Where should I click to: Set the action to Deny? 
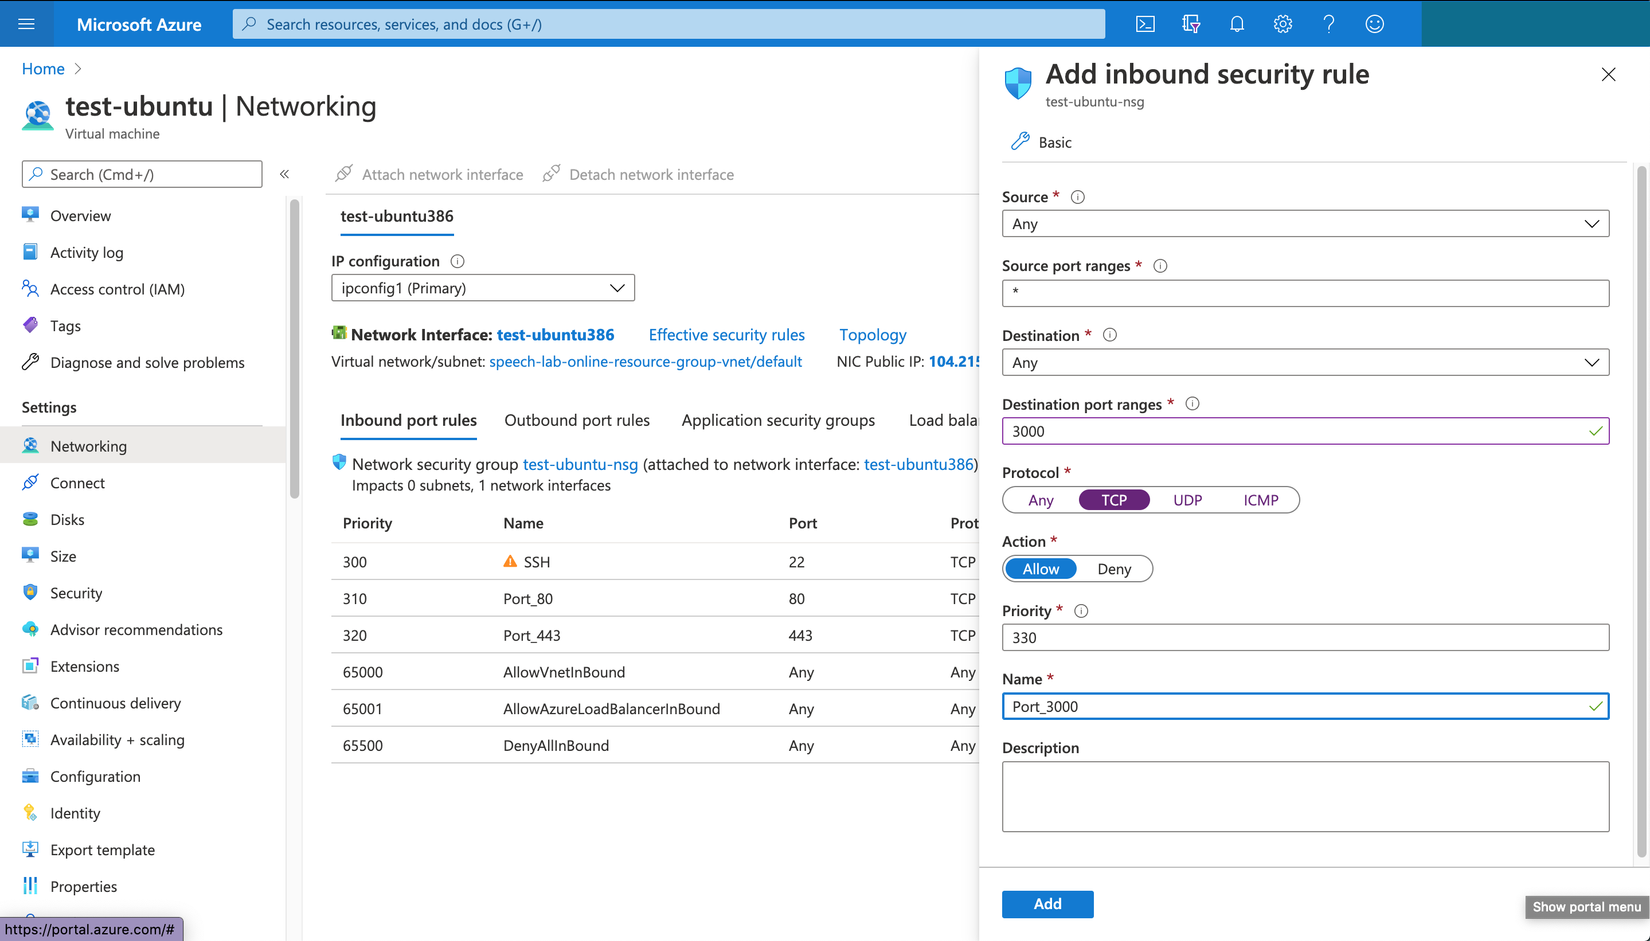pyautogui.click(x=1114, y=569)
